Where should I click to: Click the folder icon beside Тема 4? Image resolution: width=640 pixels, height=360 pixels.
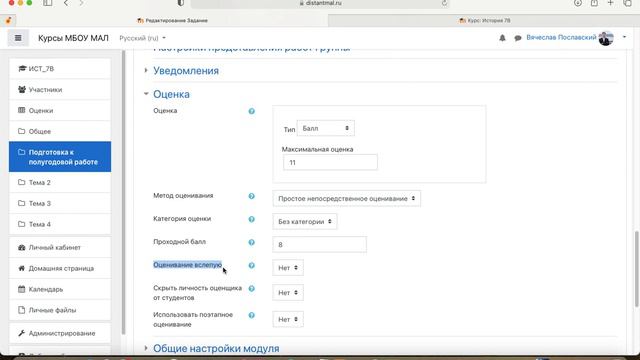(22, 224)
